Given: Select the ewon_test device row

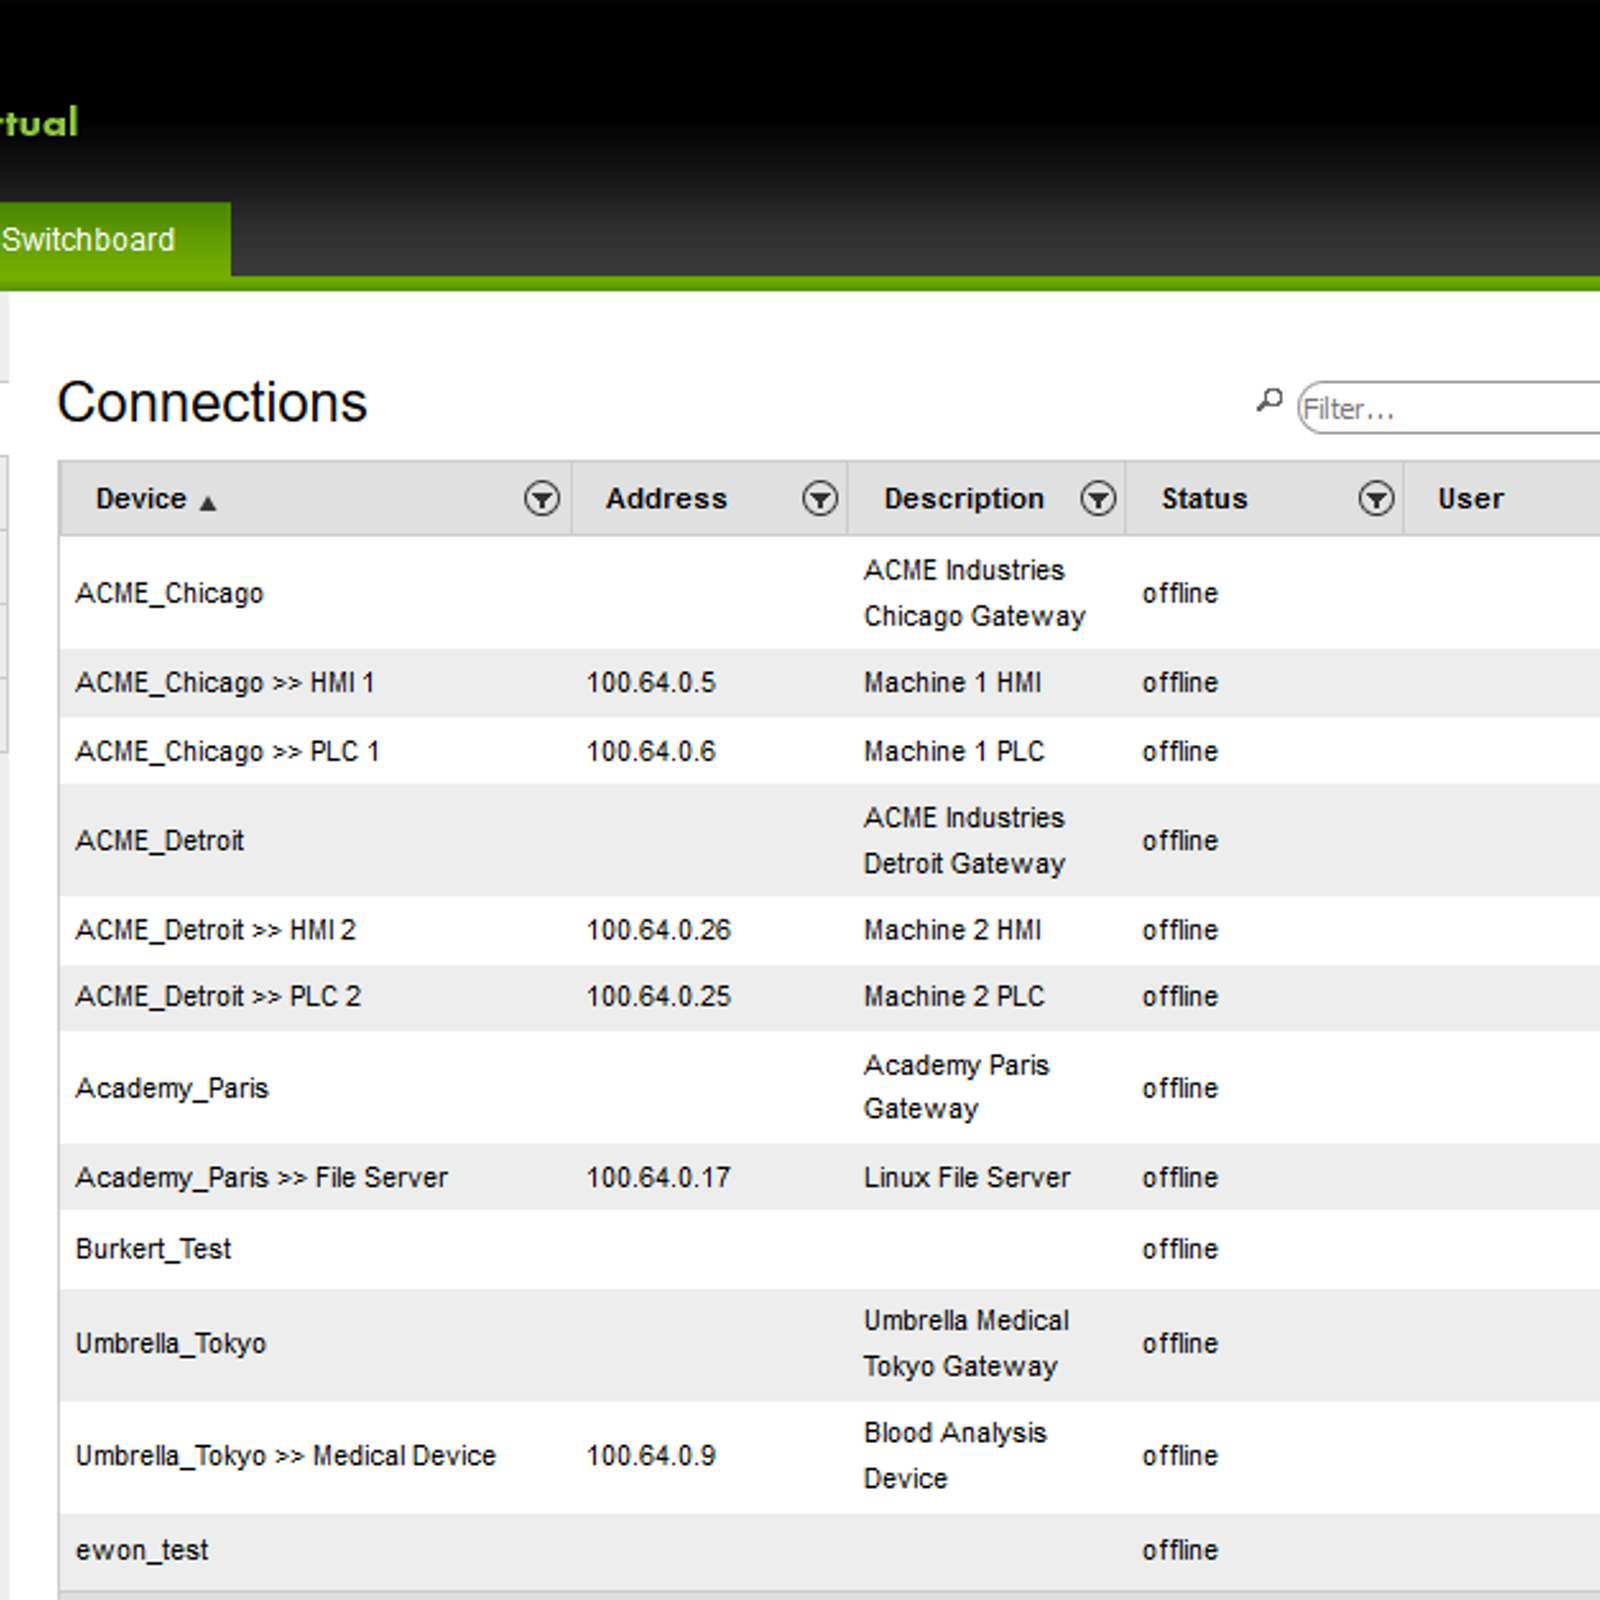Looking at the screenshot, I should (x=830, y=1550).
